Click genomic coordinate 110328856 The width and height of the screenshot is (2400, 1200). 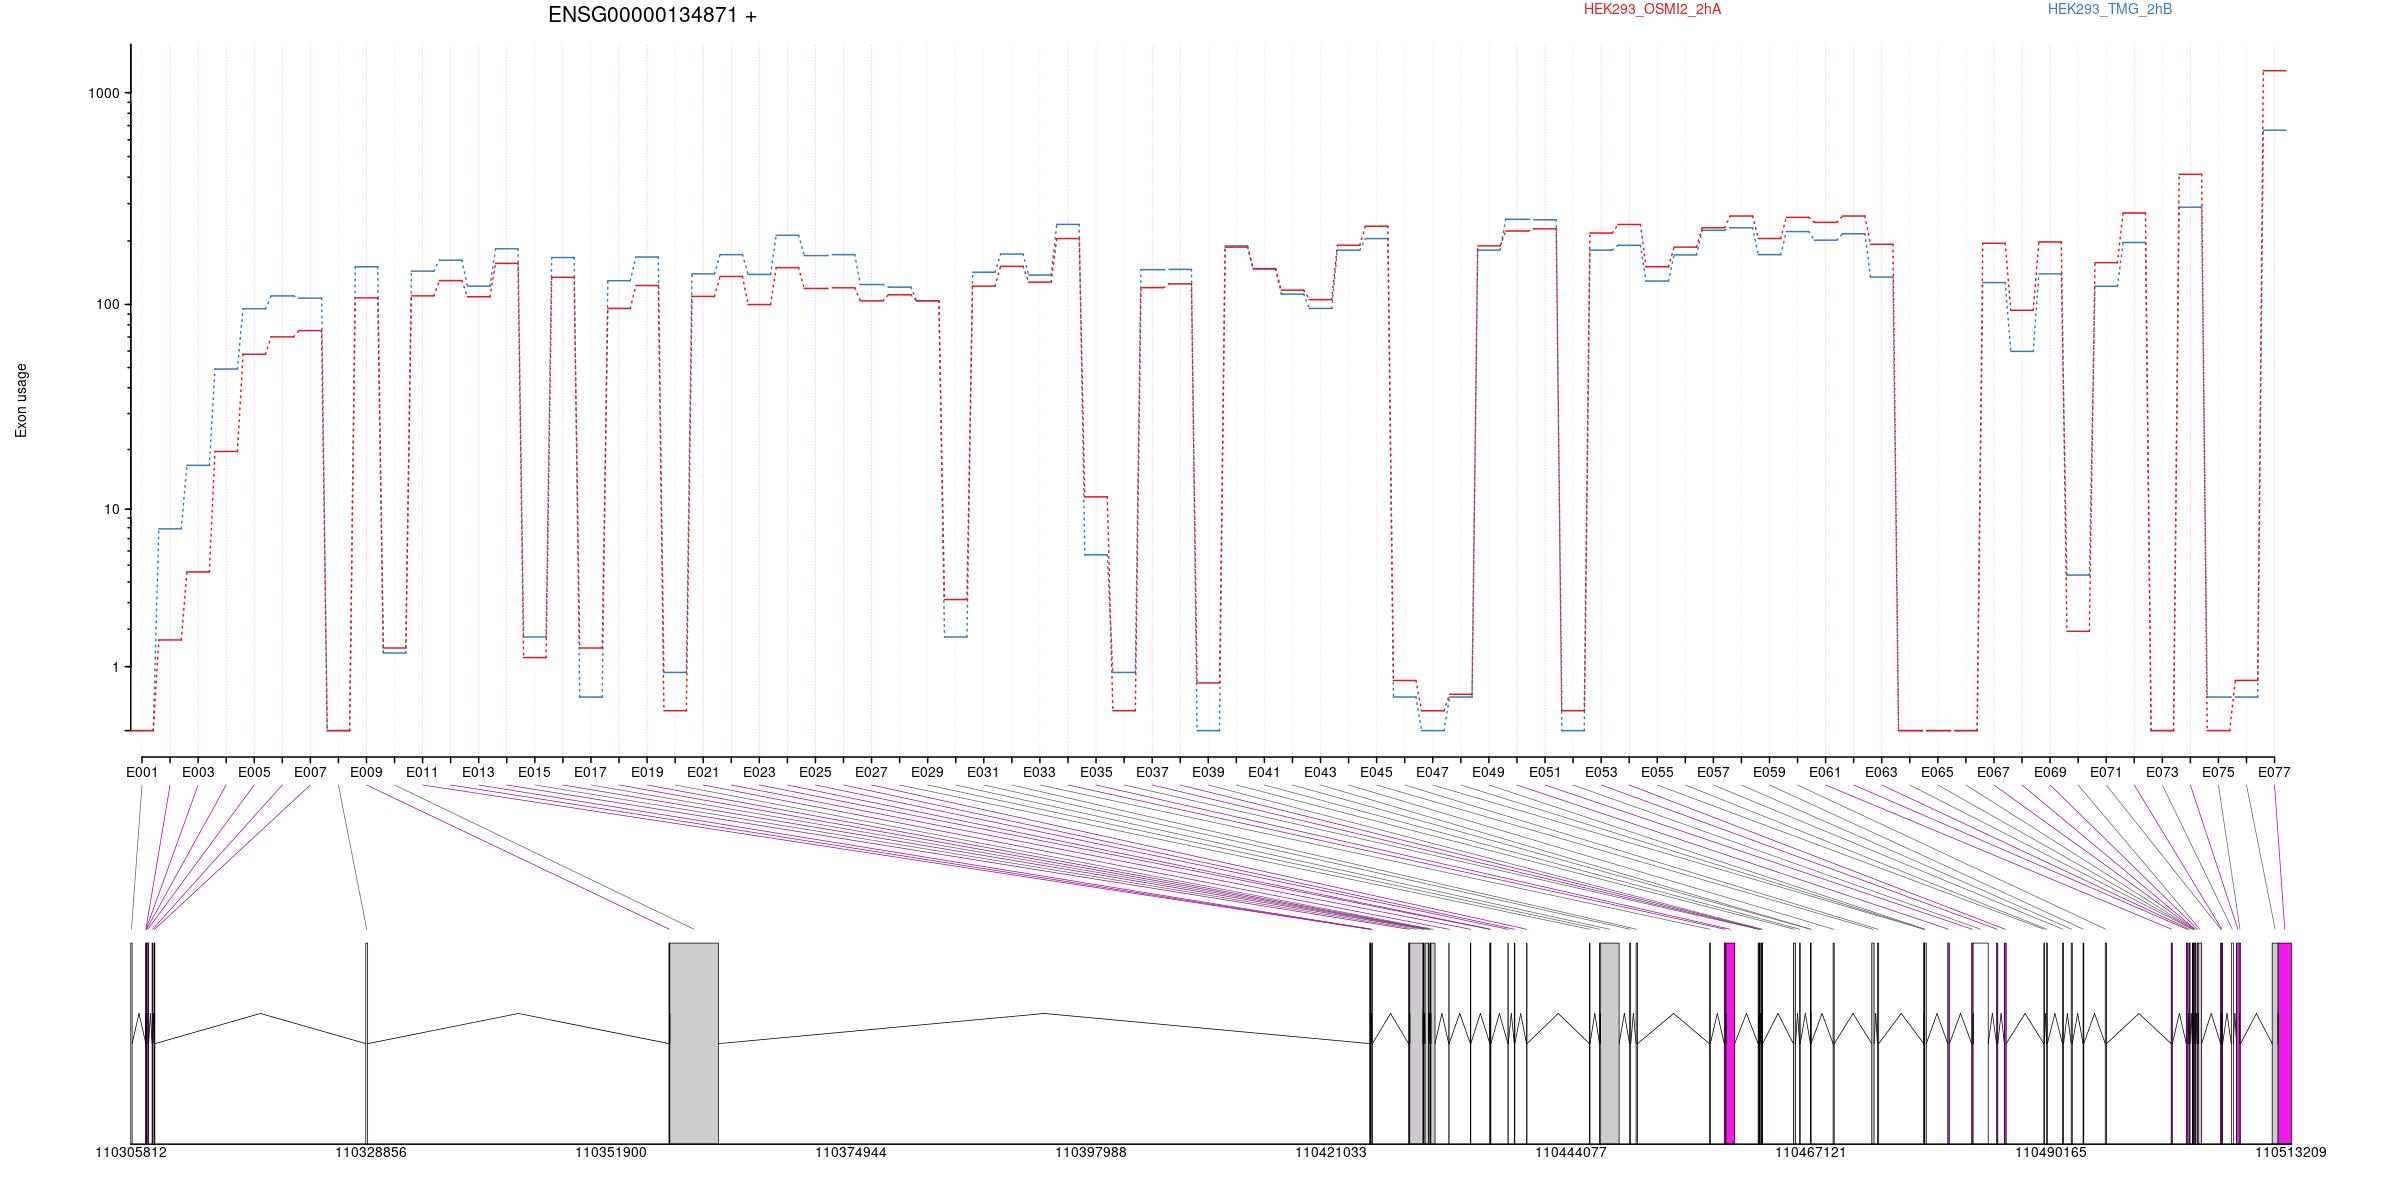[371, 1153]
